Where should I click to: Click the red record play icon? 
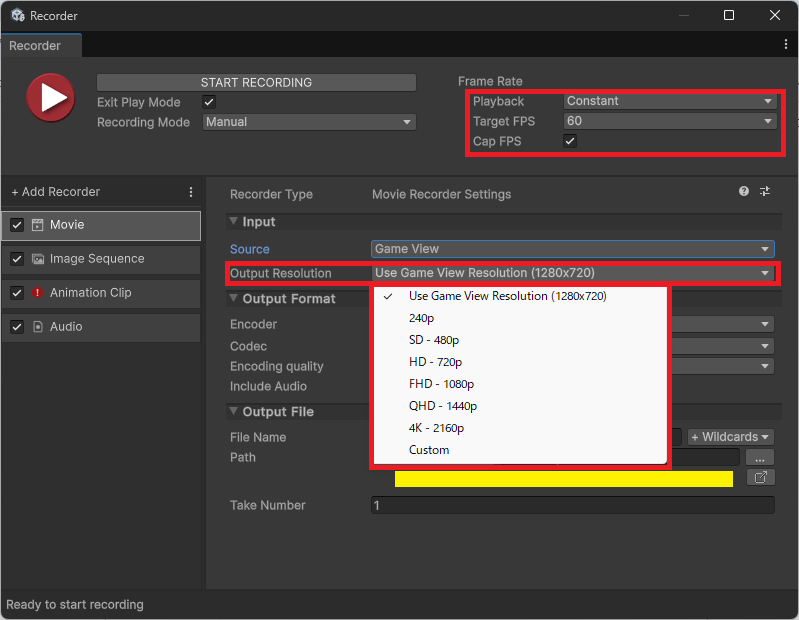(50, 98)
